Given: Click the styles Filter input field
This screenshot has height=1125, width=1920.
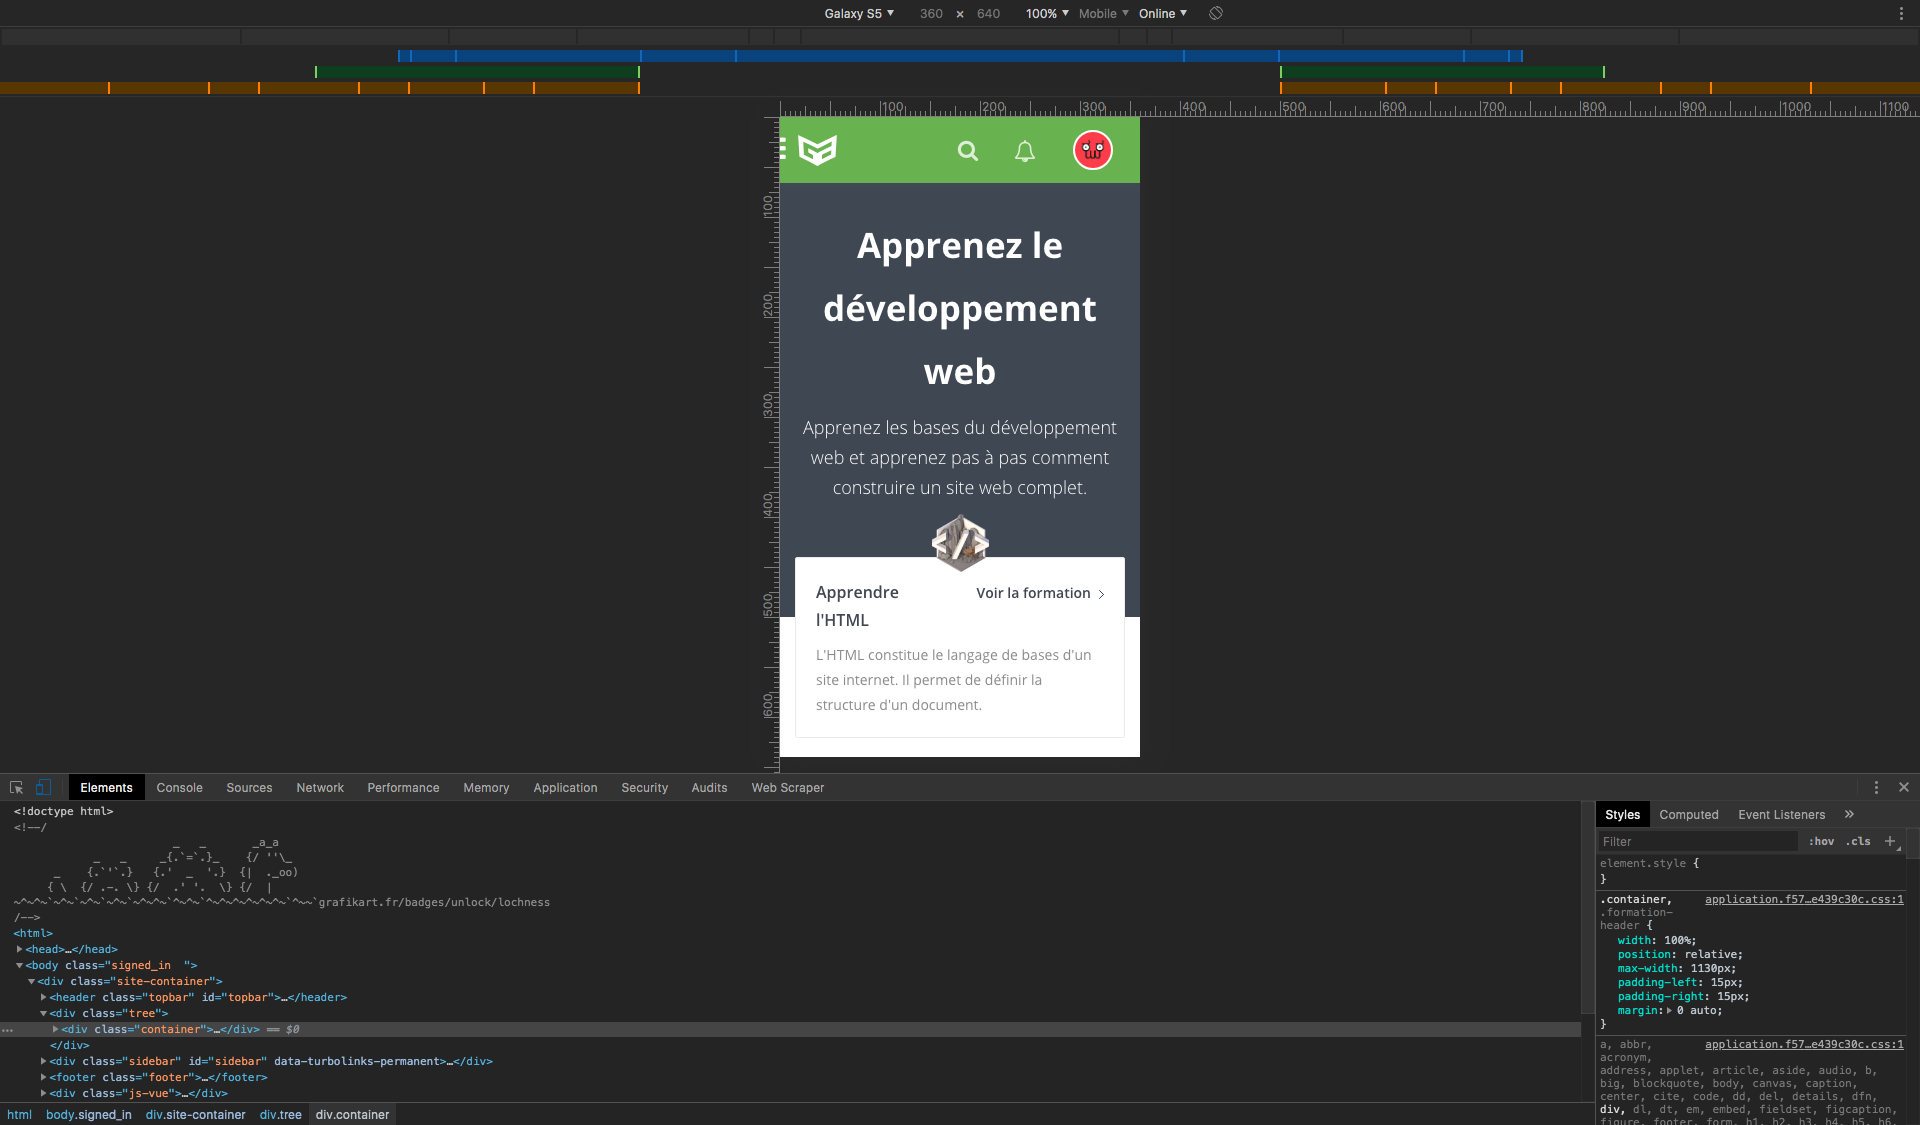Looking at the screenshot, I should 1697,842.
